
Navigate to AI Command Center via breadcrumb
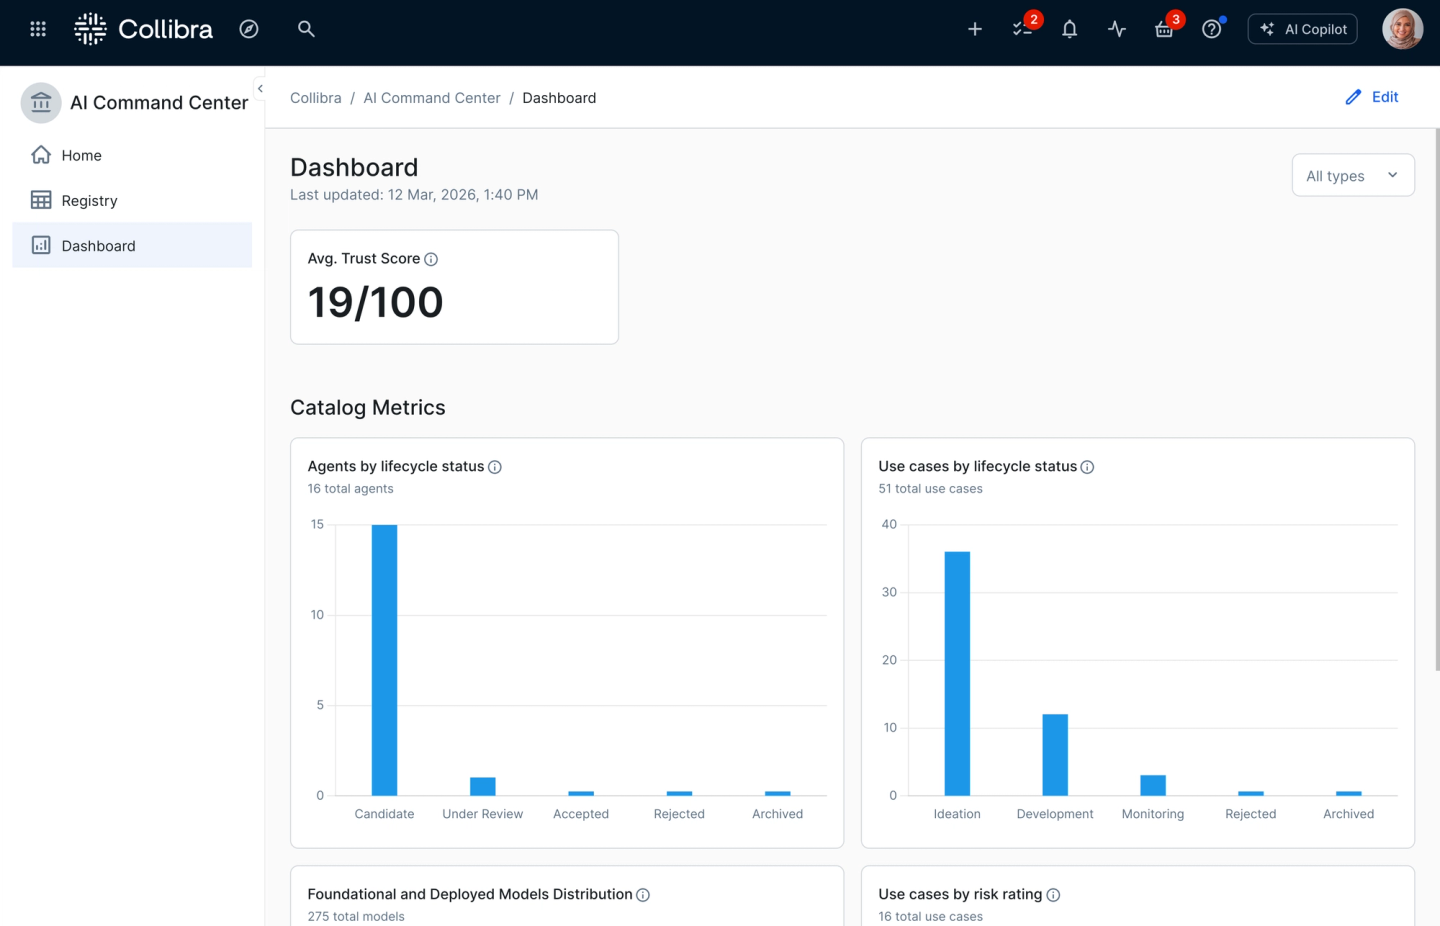tap(432, 97)
